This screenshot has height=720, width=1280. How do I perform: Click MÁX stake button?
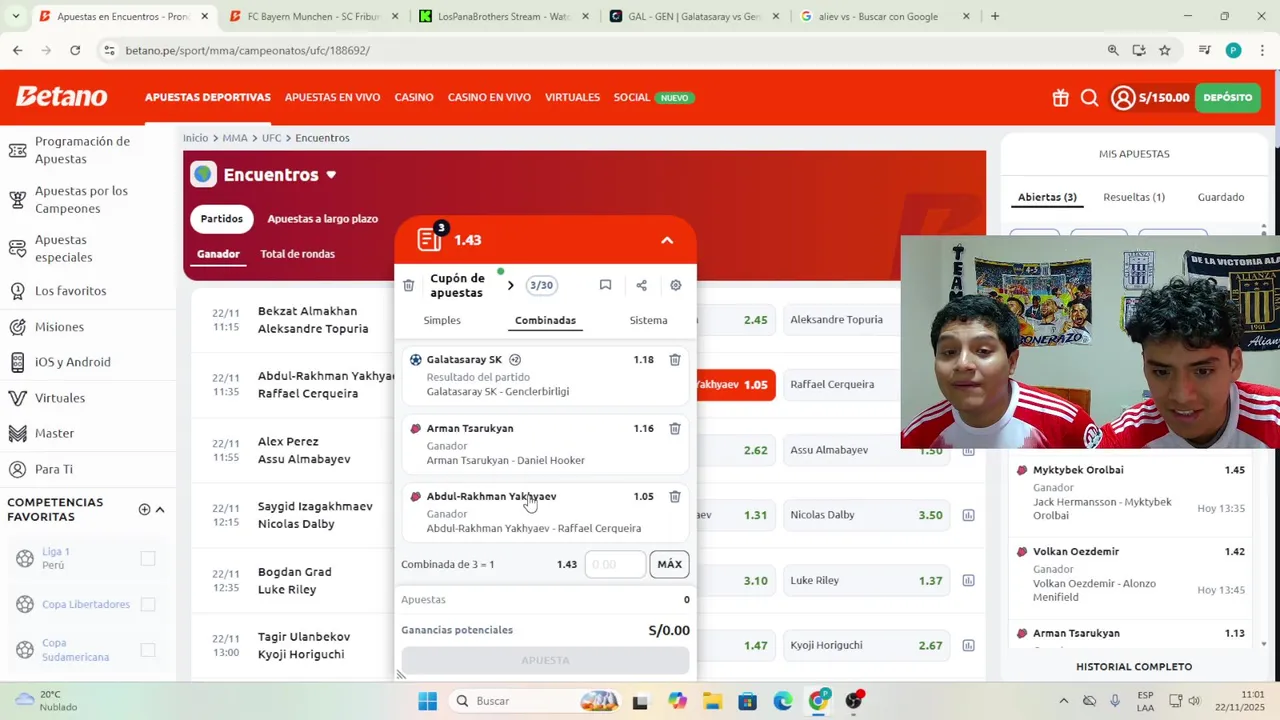tap(669, 565)
